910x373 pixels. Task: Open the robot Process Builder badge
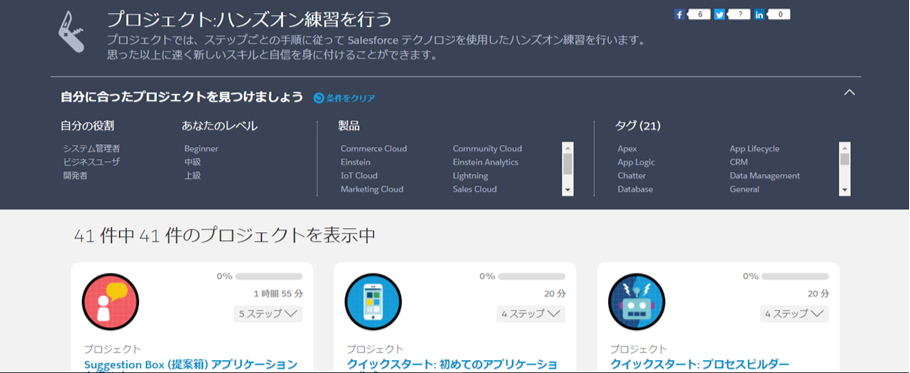point(637,302)
